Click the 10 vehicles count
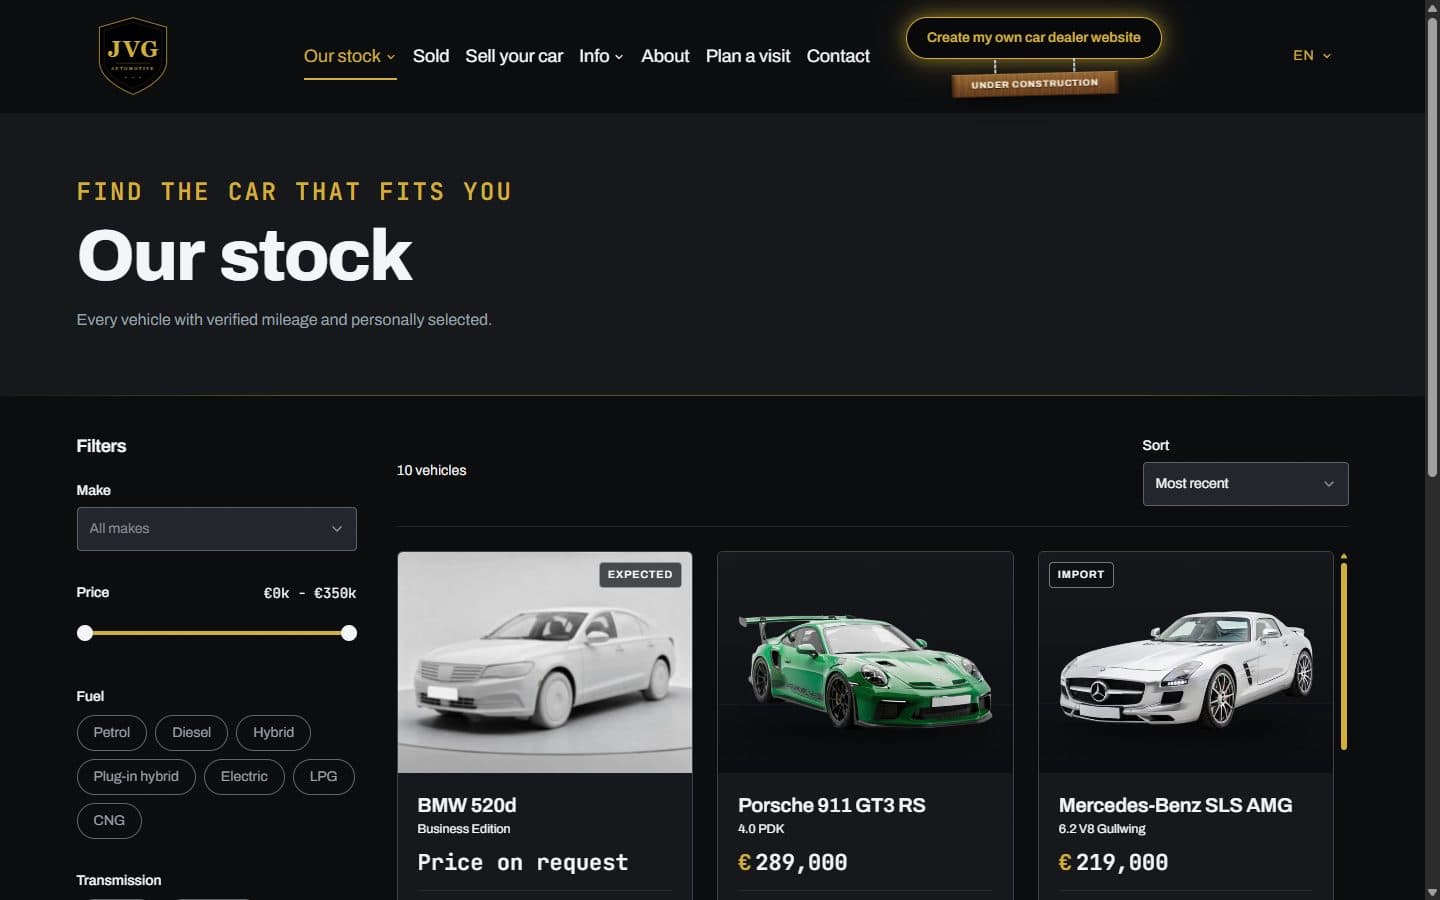 [x=431, y=470]
